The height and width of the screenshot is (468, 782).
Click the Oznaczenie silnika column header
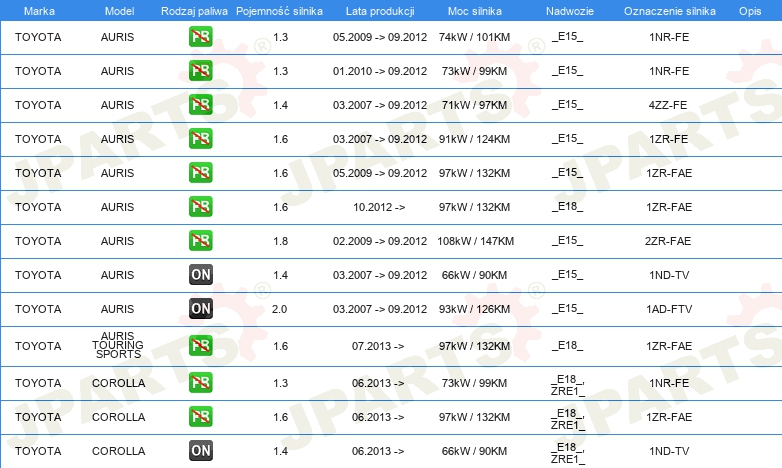[x=669, y=11]
